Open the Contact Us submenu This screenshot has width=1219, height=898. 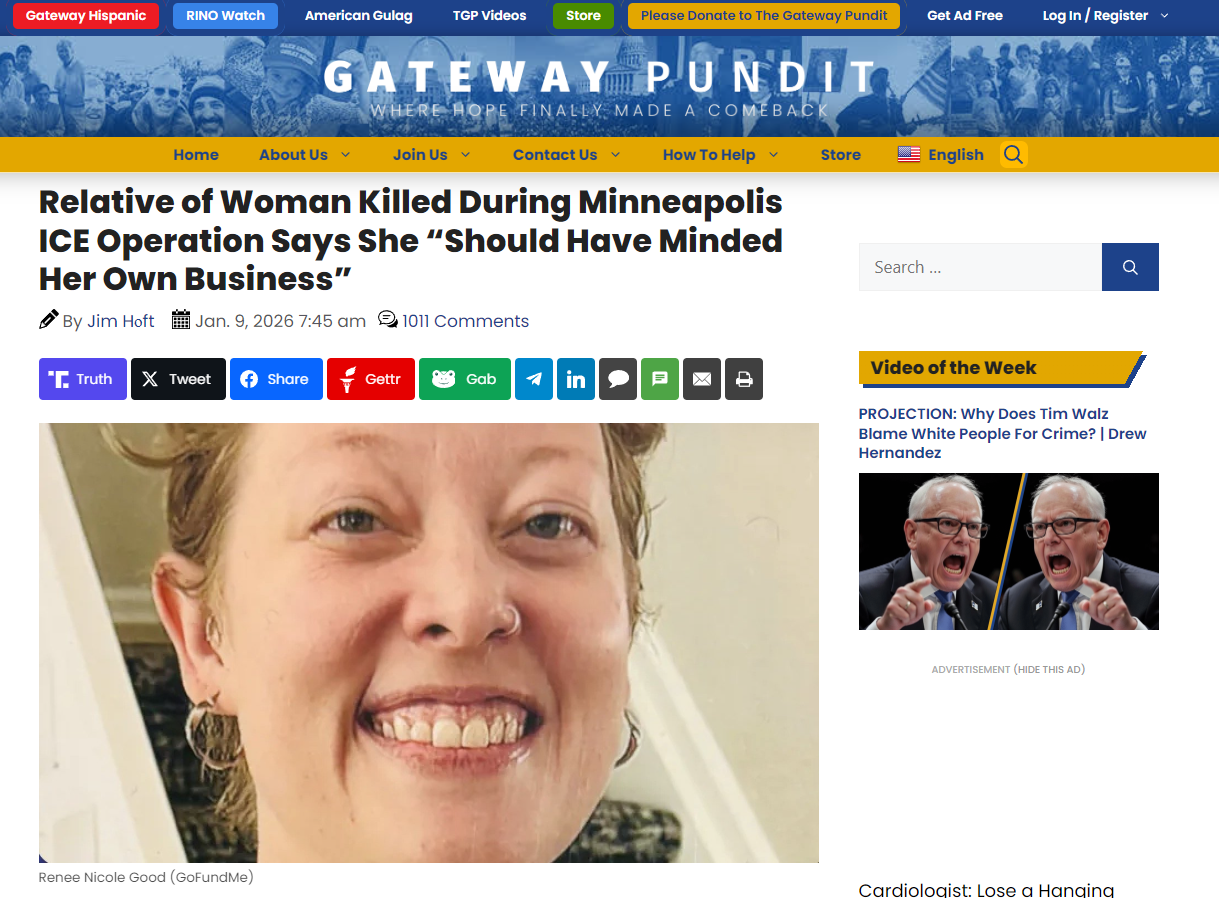[567, 155]
